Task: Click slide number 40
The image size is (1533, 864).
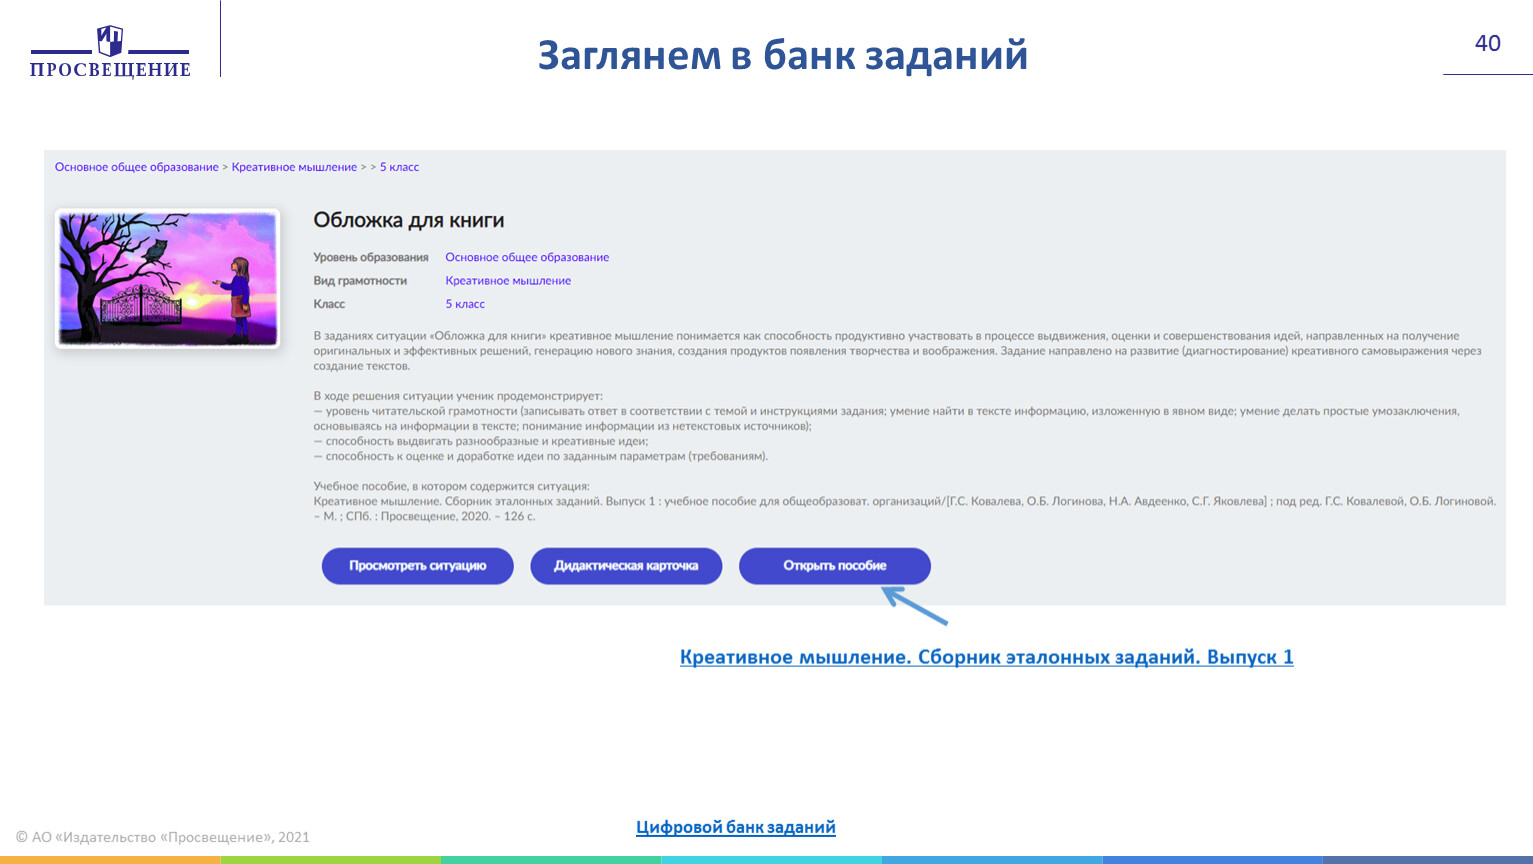Action: pyautogui.click(x=1487, y=43)
